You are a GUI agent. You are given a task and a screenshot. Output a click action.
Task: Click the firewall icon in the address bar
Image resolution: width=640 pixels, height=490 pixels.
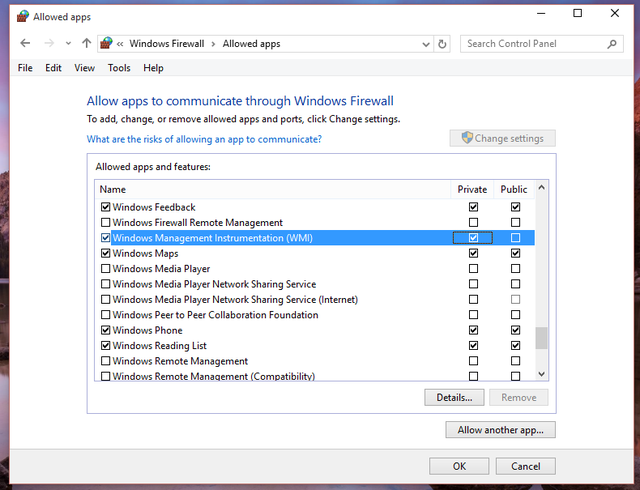tap(107, 43)
